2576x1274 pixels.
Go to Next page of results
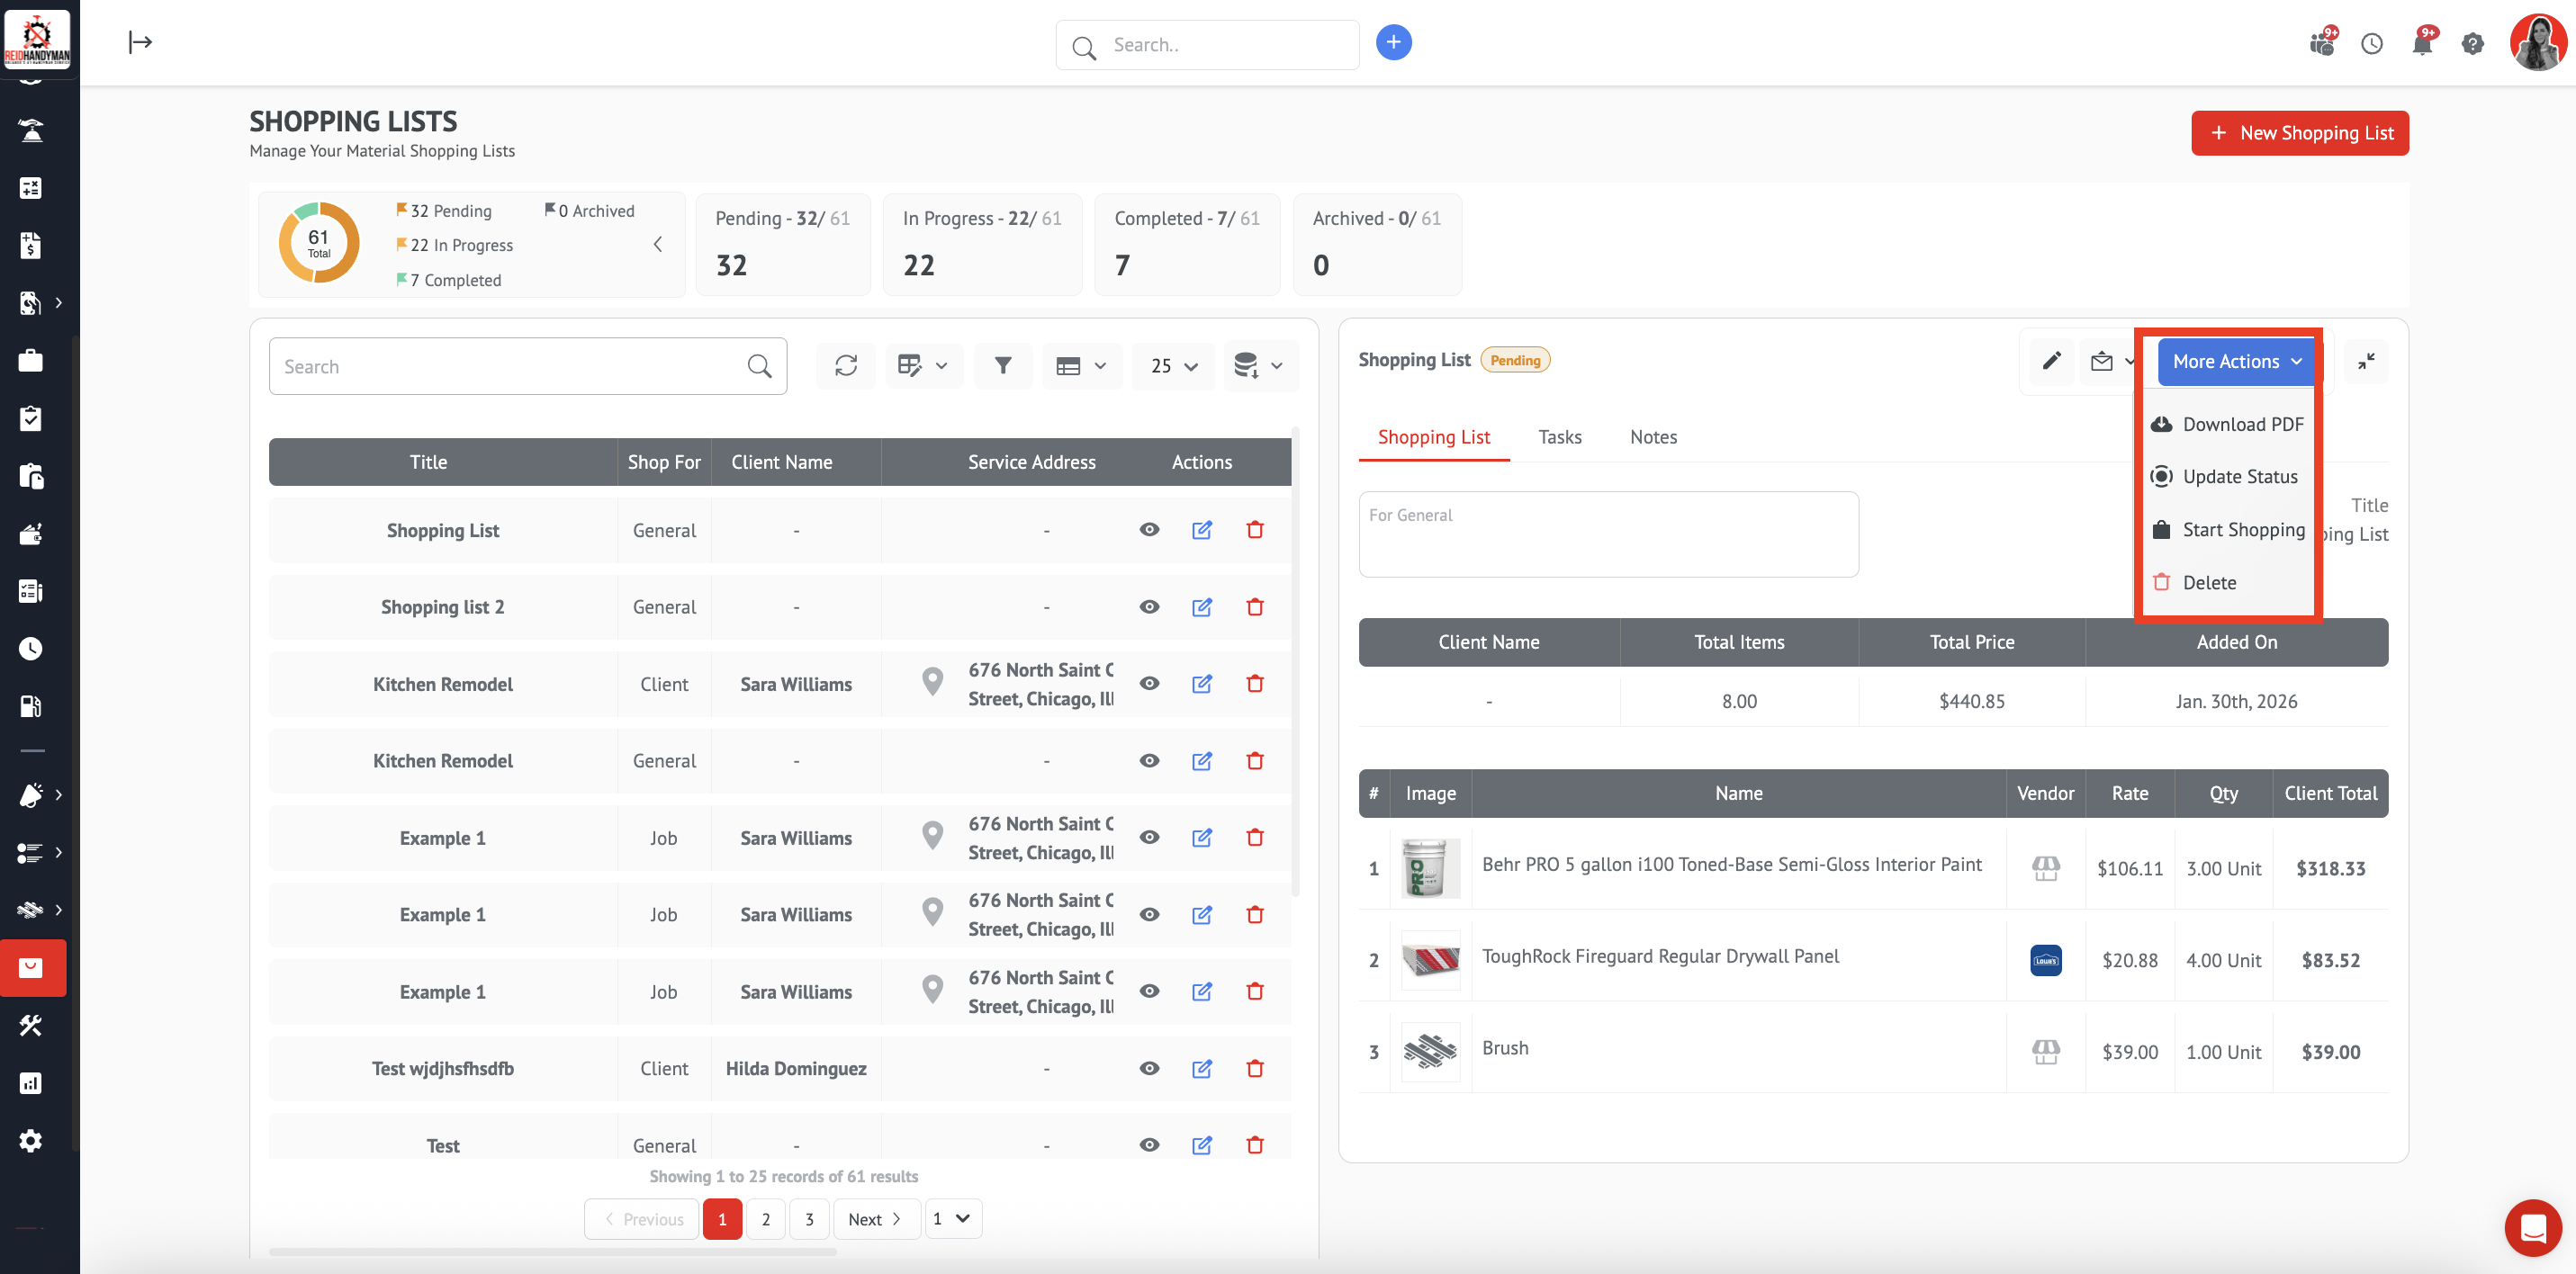tap(875, 1218)
